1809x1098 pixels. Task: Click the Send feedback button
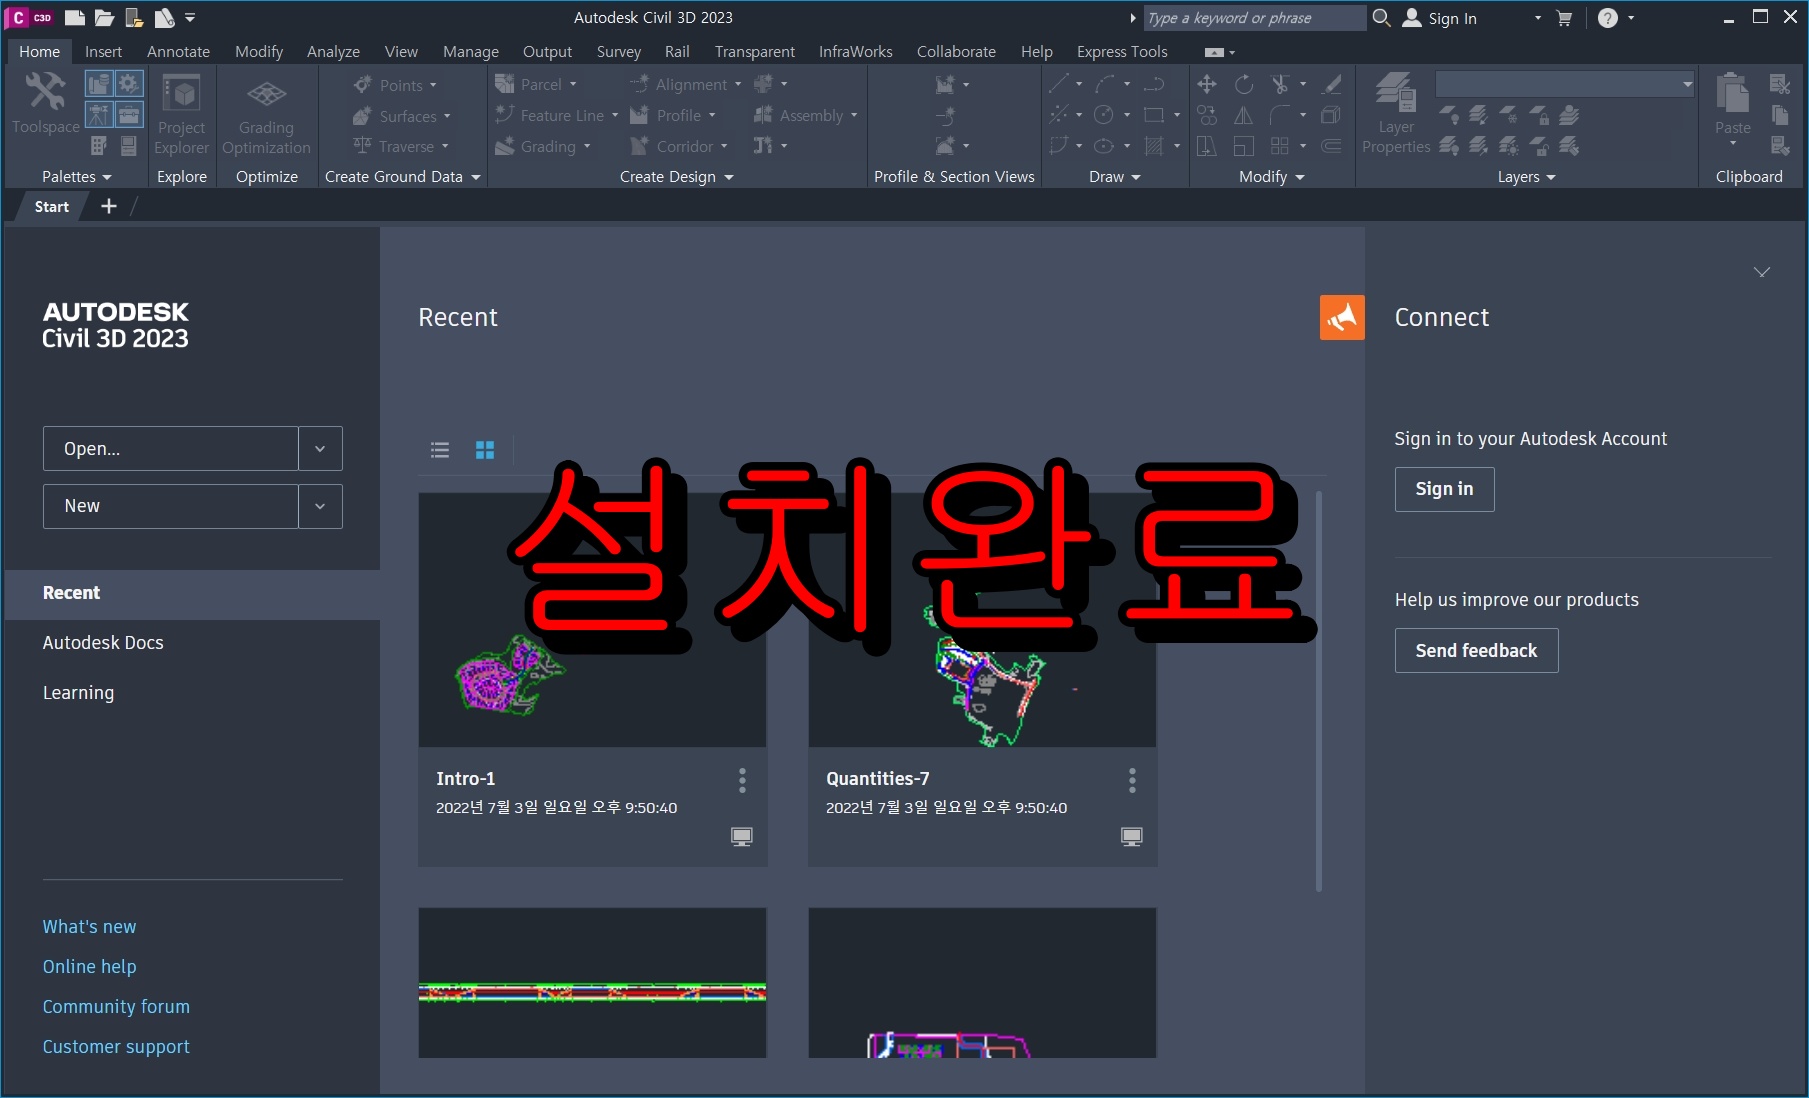pyautogui.click(x=1476, y=650)
